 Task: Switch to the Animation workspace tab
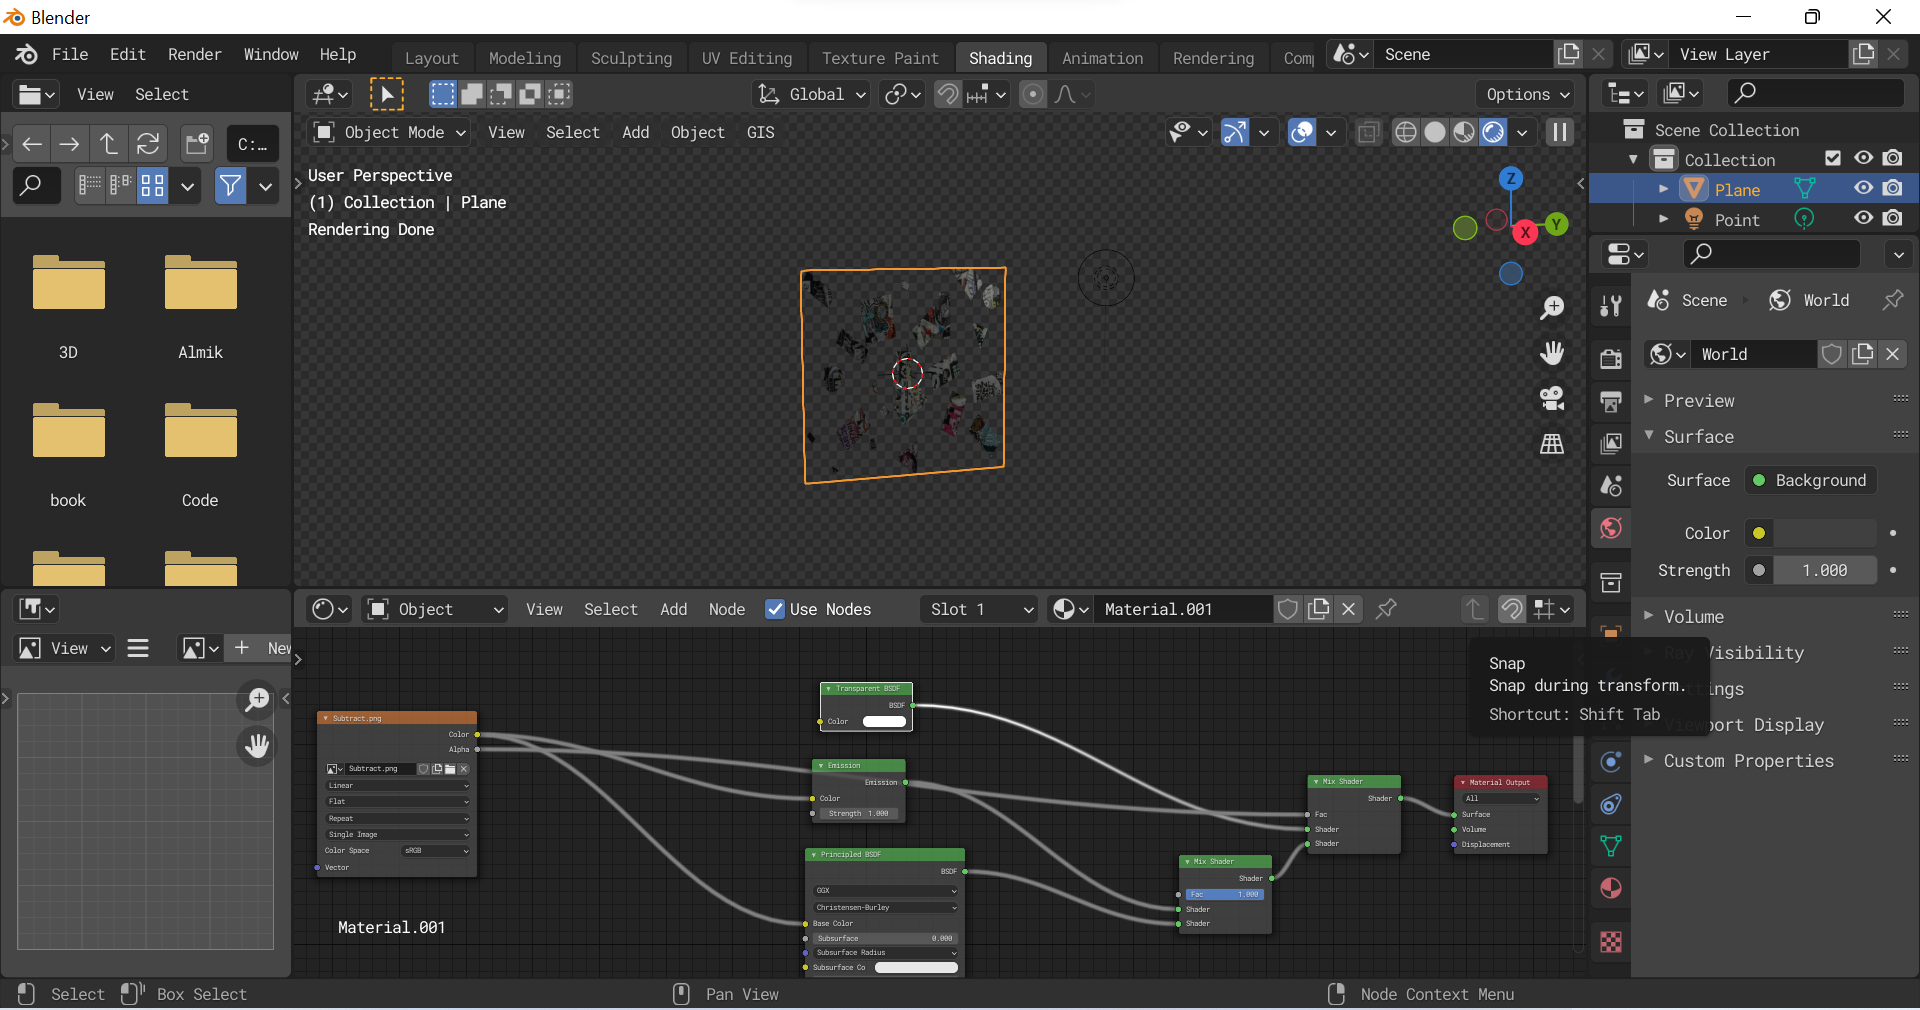click(x=1102, y=58)
